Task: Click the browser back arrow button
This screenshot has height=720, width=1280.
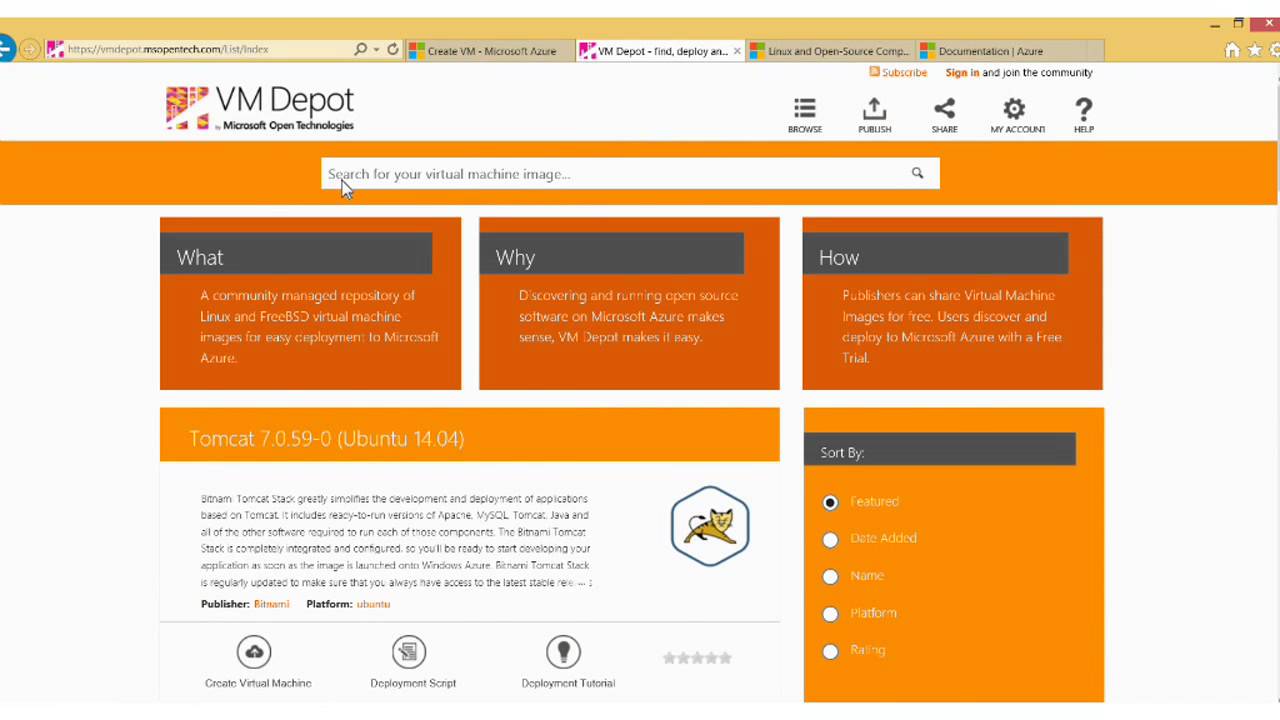Action: pos(6,49)
